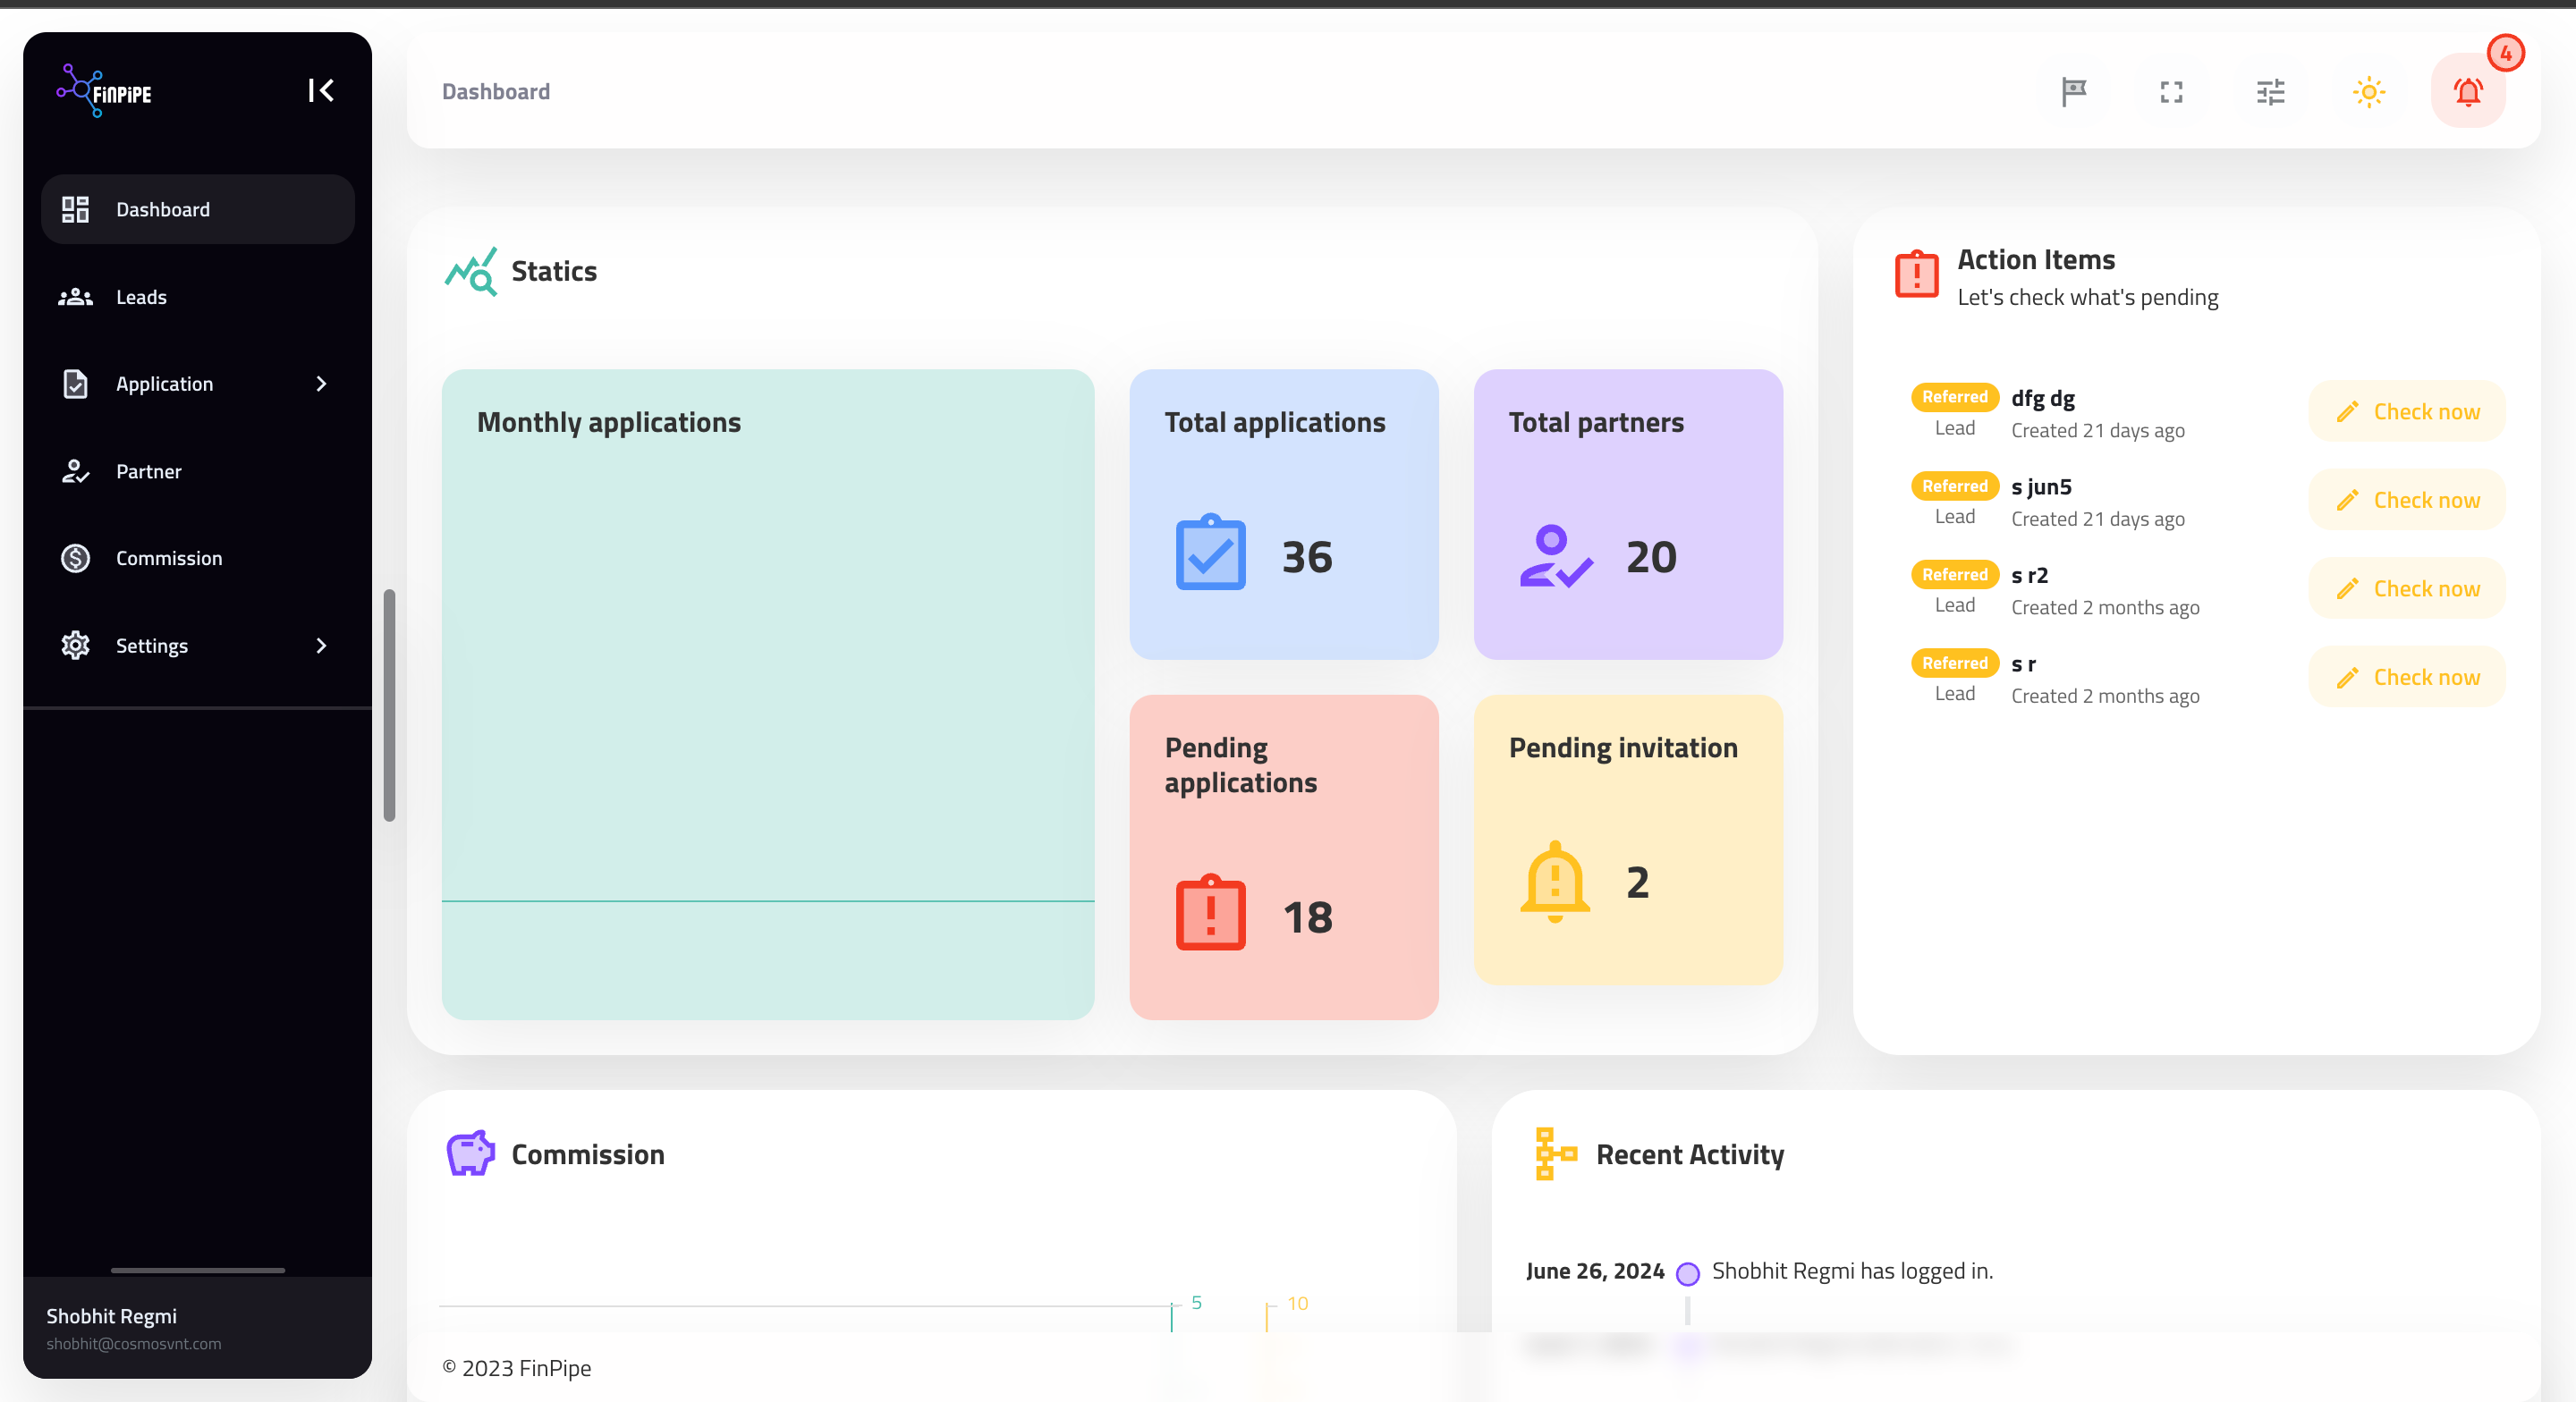Click the sidebar vertical scrollbar handle
2576x1402 pixels.
(389, 705)
